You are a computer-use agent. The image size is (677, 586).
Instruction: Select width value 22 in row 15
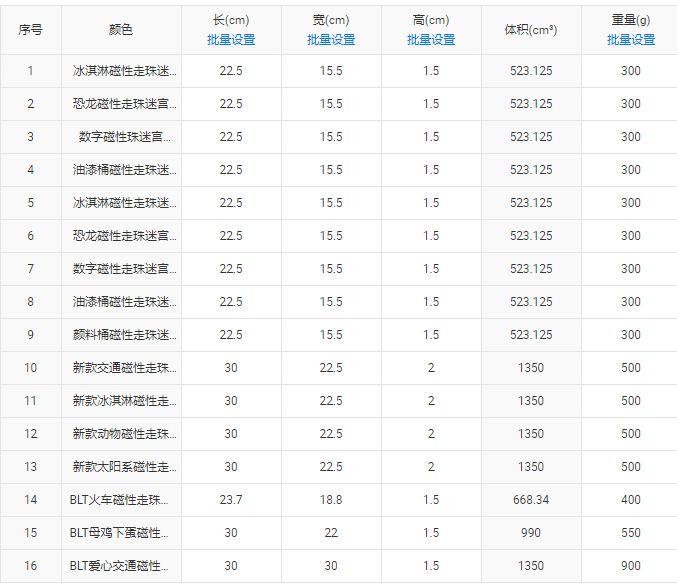(331, 533)
